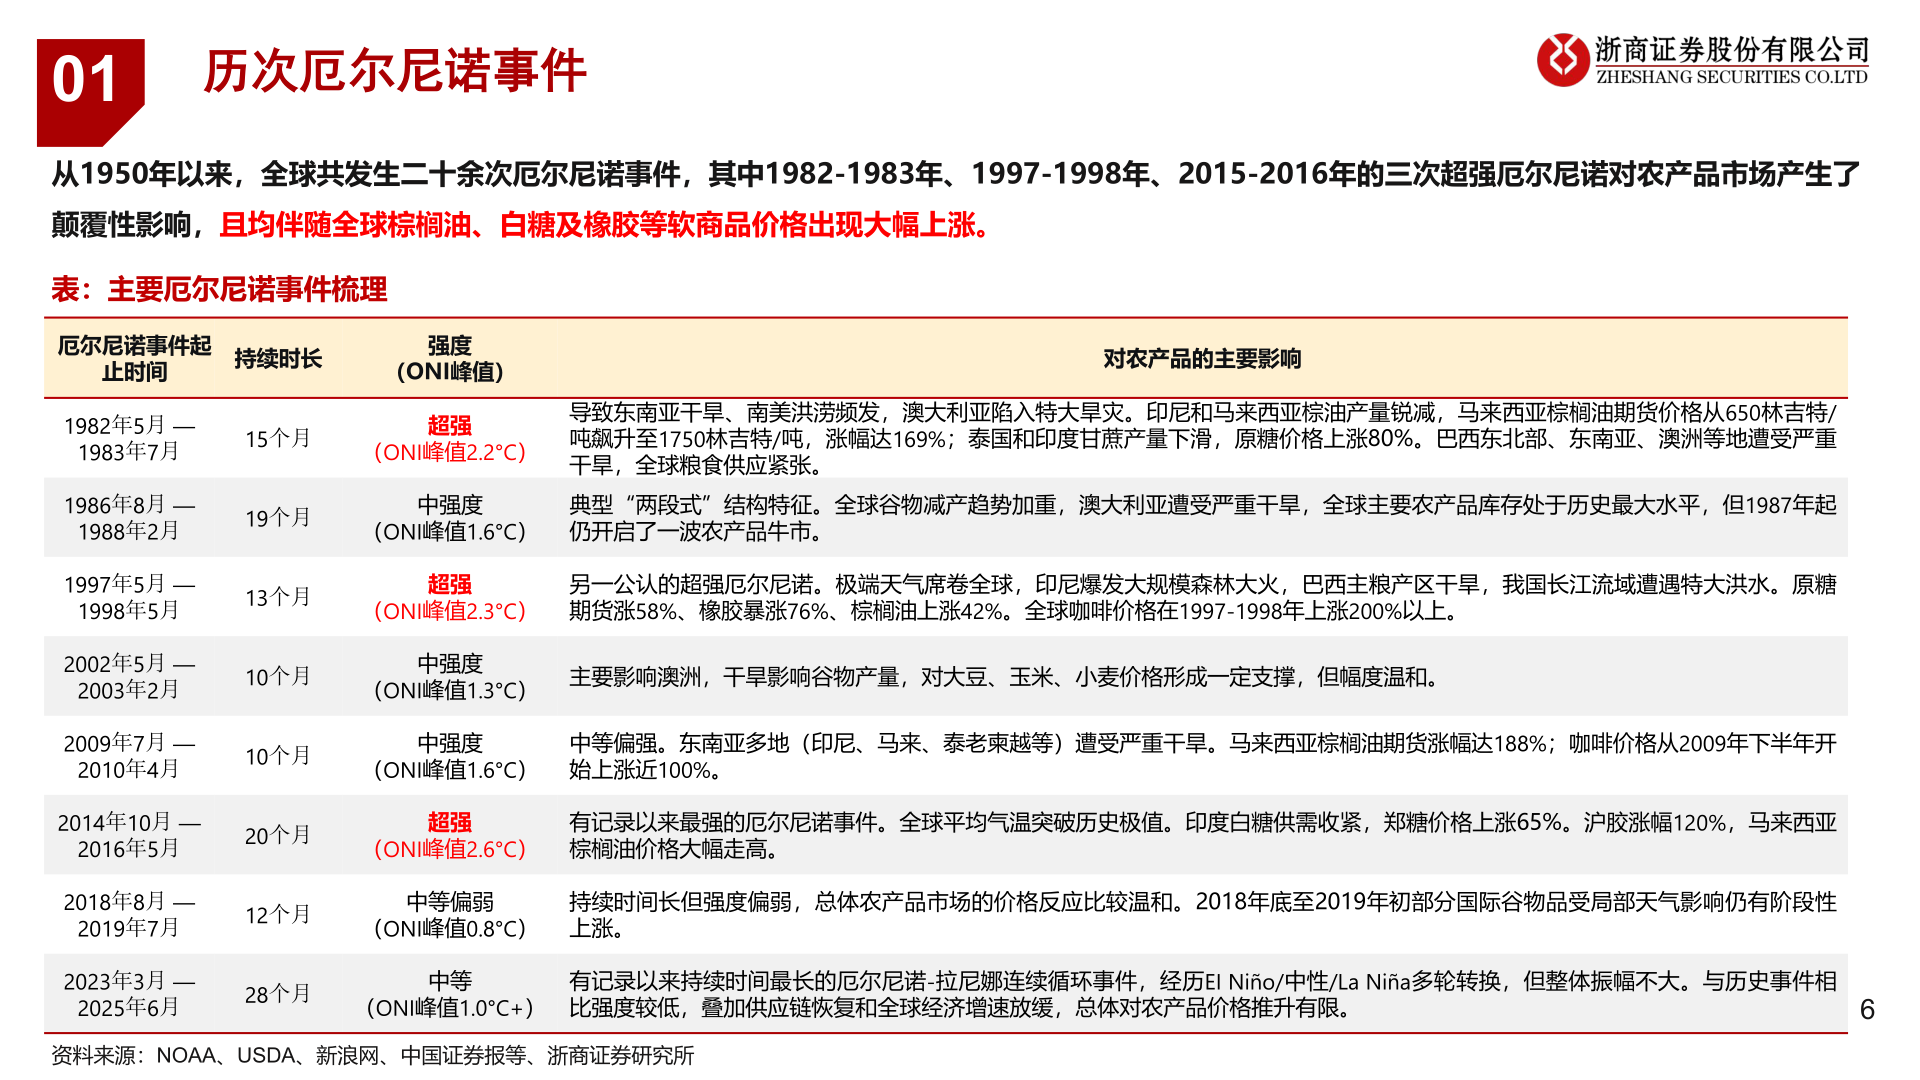Image resolution: width=1920 pixels, height=1080 pixels.
Task: Click the red sentence "且均伴随全球棕榈油、白糖及橡胶等软商品价格出现大幅上涨"
Action: coord(606,225)
